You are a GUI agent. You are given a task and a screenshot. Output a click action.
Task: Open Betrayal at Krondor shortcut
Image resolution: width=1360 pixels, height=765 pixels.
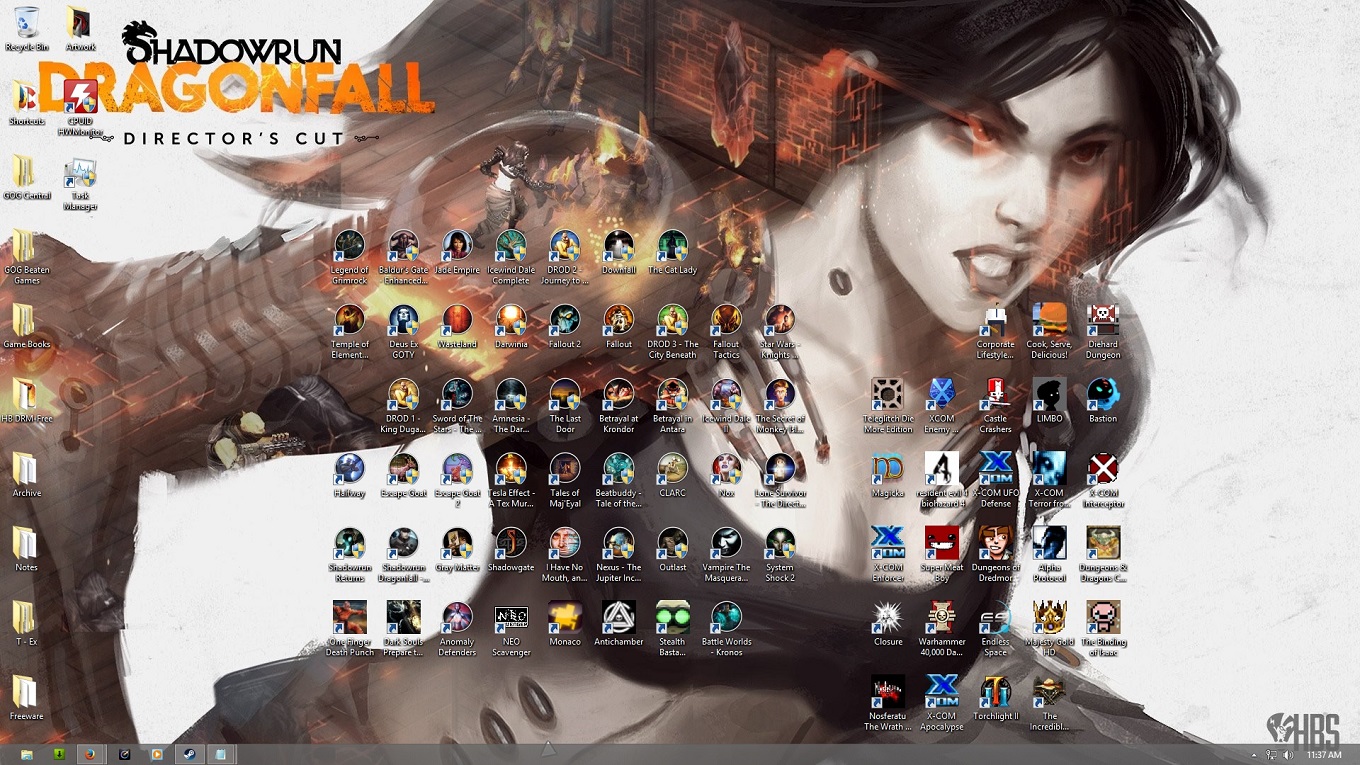coord(619,406)
